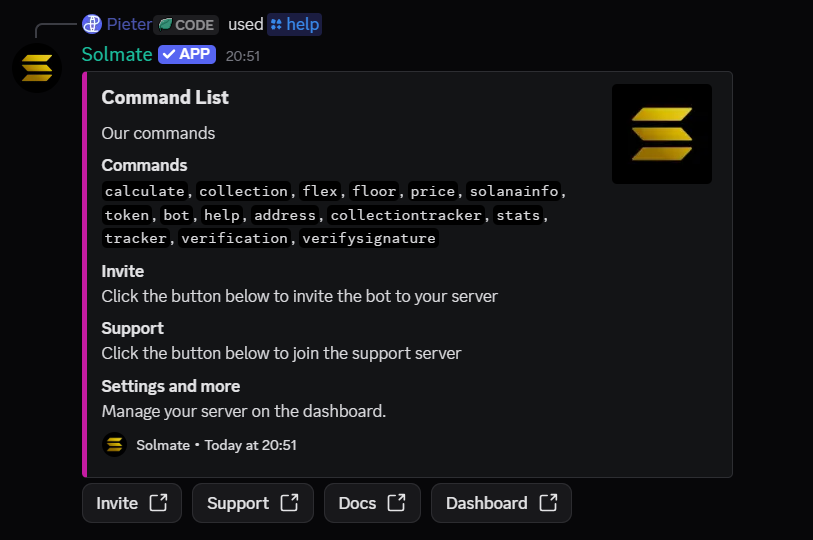
Task: Click the external link icon on Dashboard
Action: pos(548,503)
